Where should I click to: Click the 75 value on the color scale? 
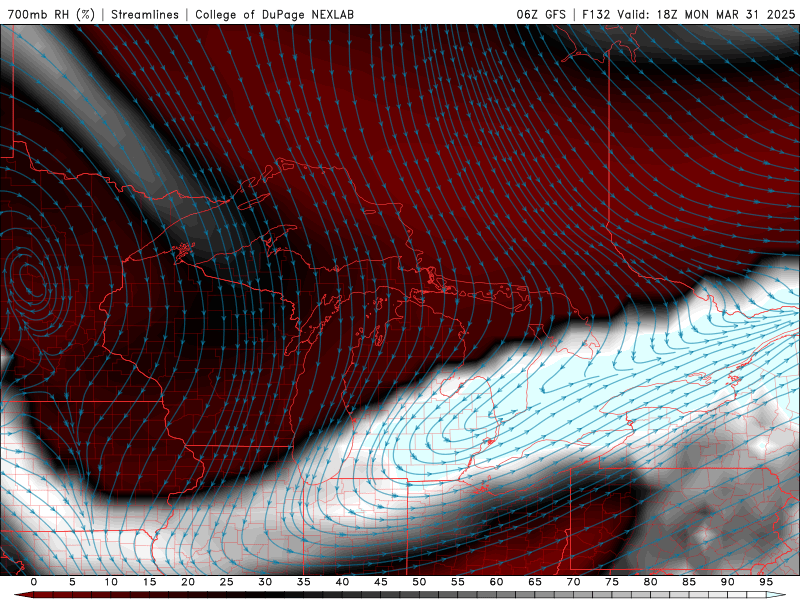click(x=612, y=582)
